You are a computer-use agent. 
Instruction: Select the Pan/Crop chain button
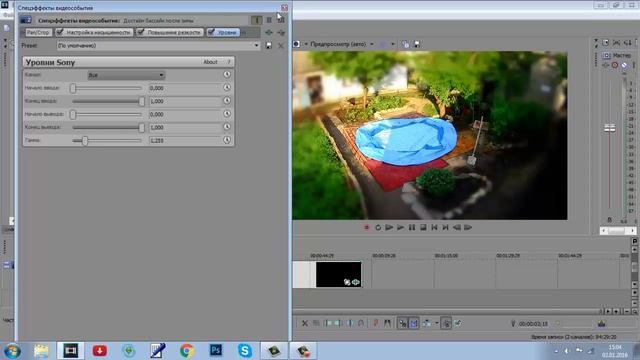click(x=38, y=32)
